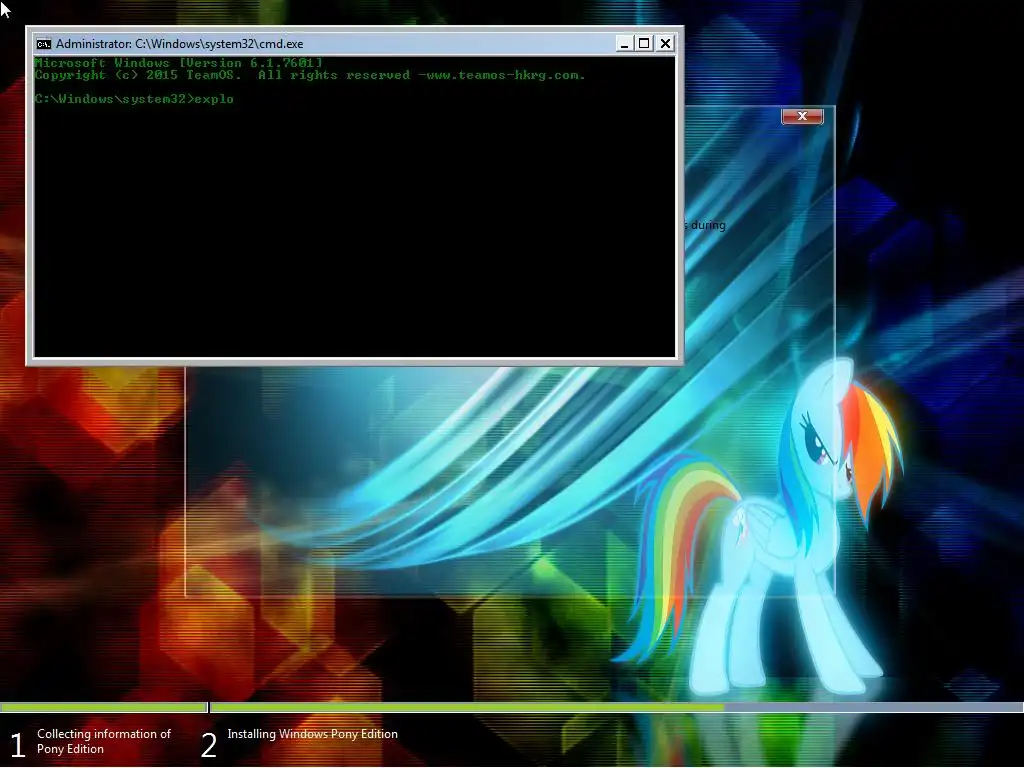Click 'Collecting information of Pony Edition' step label

tap(104, 741)
